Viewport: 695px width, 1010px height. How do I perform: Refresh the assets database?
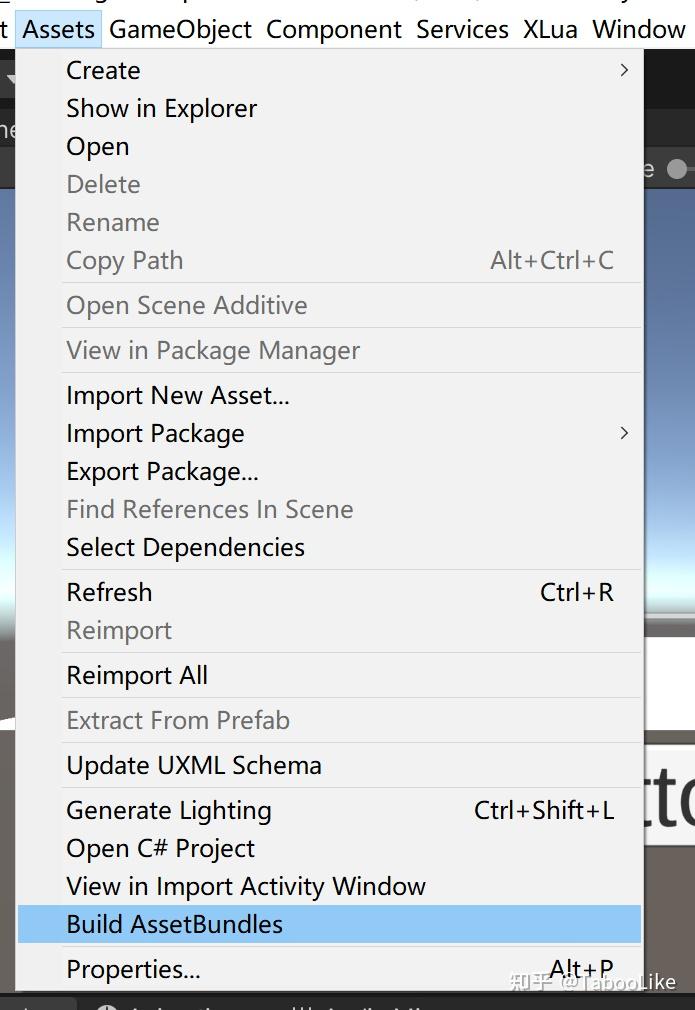(x=110, y=592)
